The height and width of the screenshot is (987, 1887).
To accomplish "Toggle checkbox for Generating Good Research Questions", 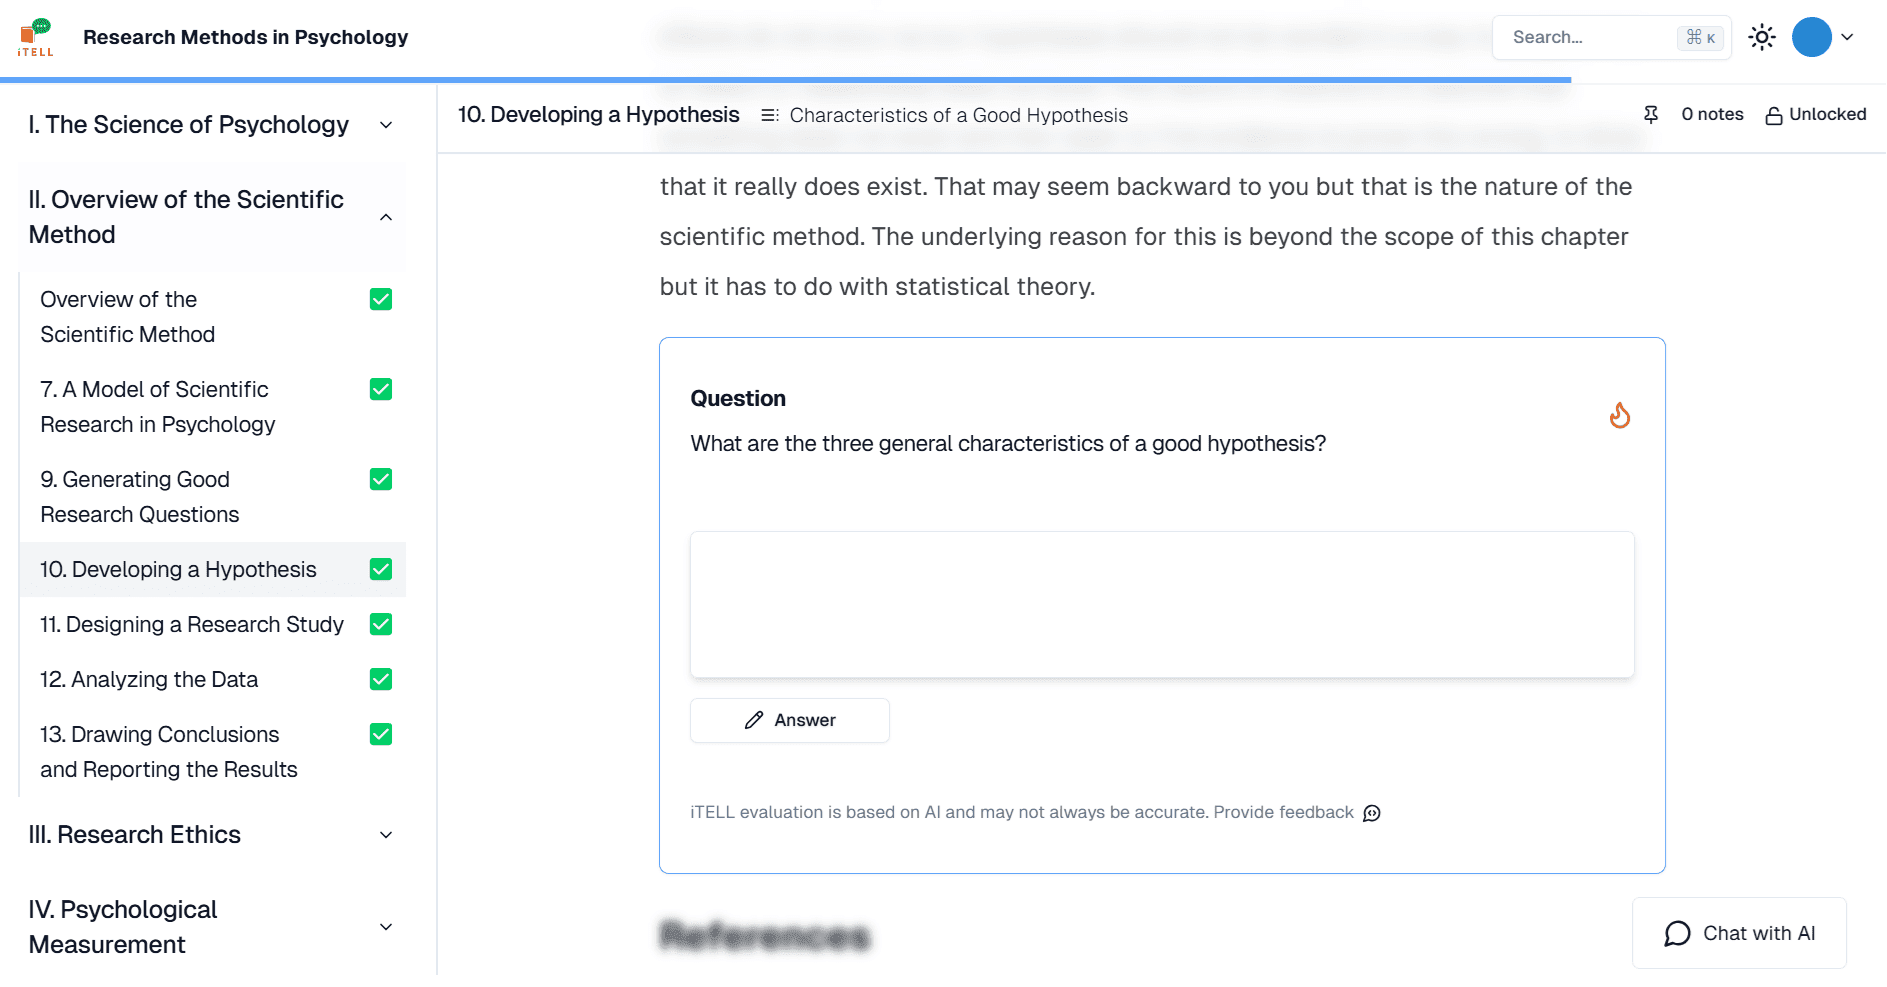I will (381, 480).
